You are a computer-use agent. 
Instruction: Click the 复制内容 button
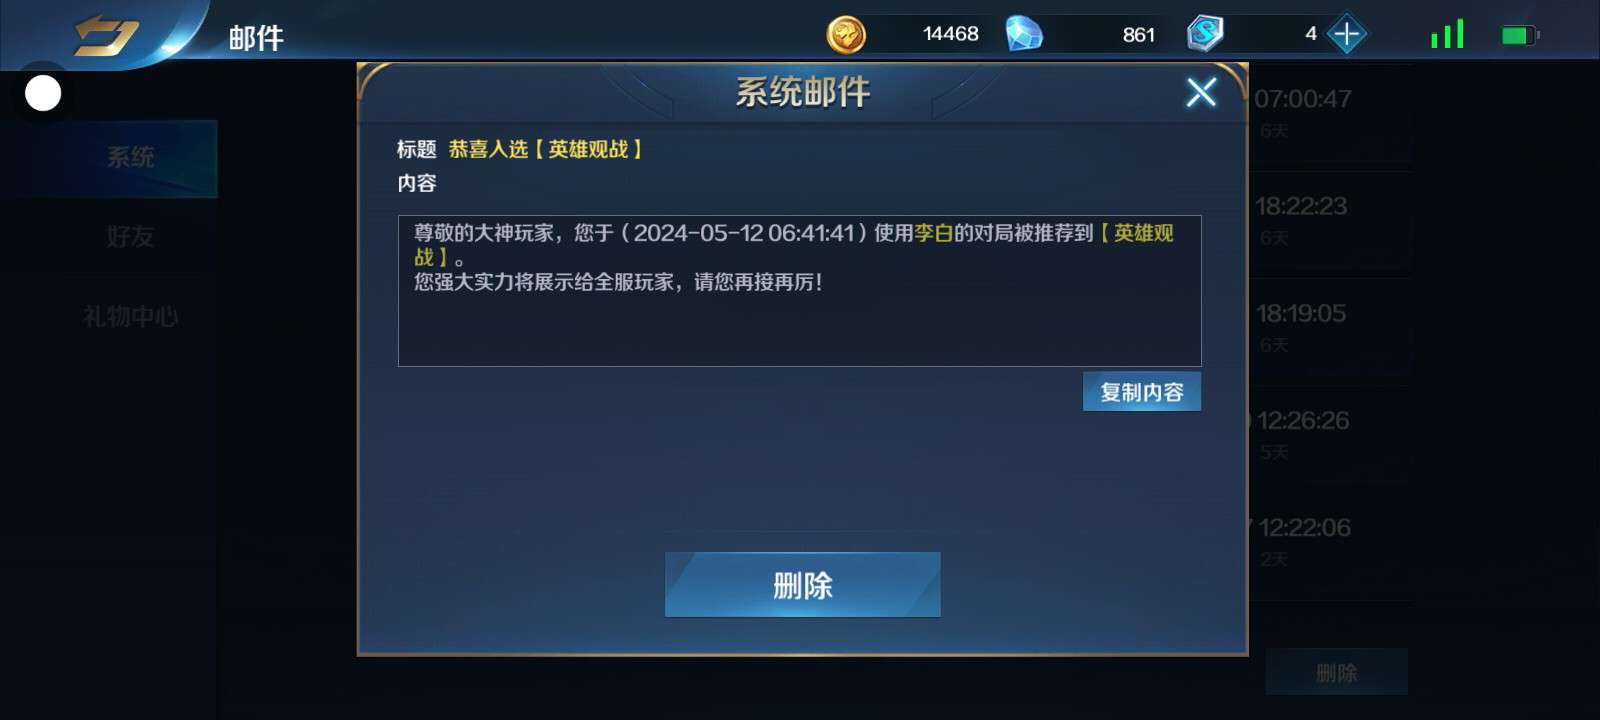tap(1142, 392)
